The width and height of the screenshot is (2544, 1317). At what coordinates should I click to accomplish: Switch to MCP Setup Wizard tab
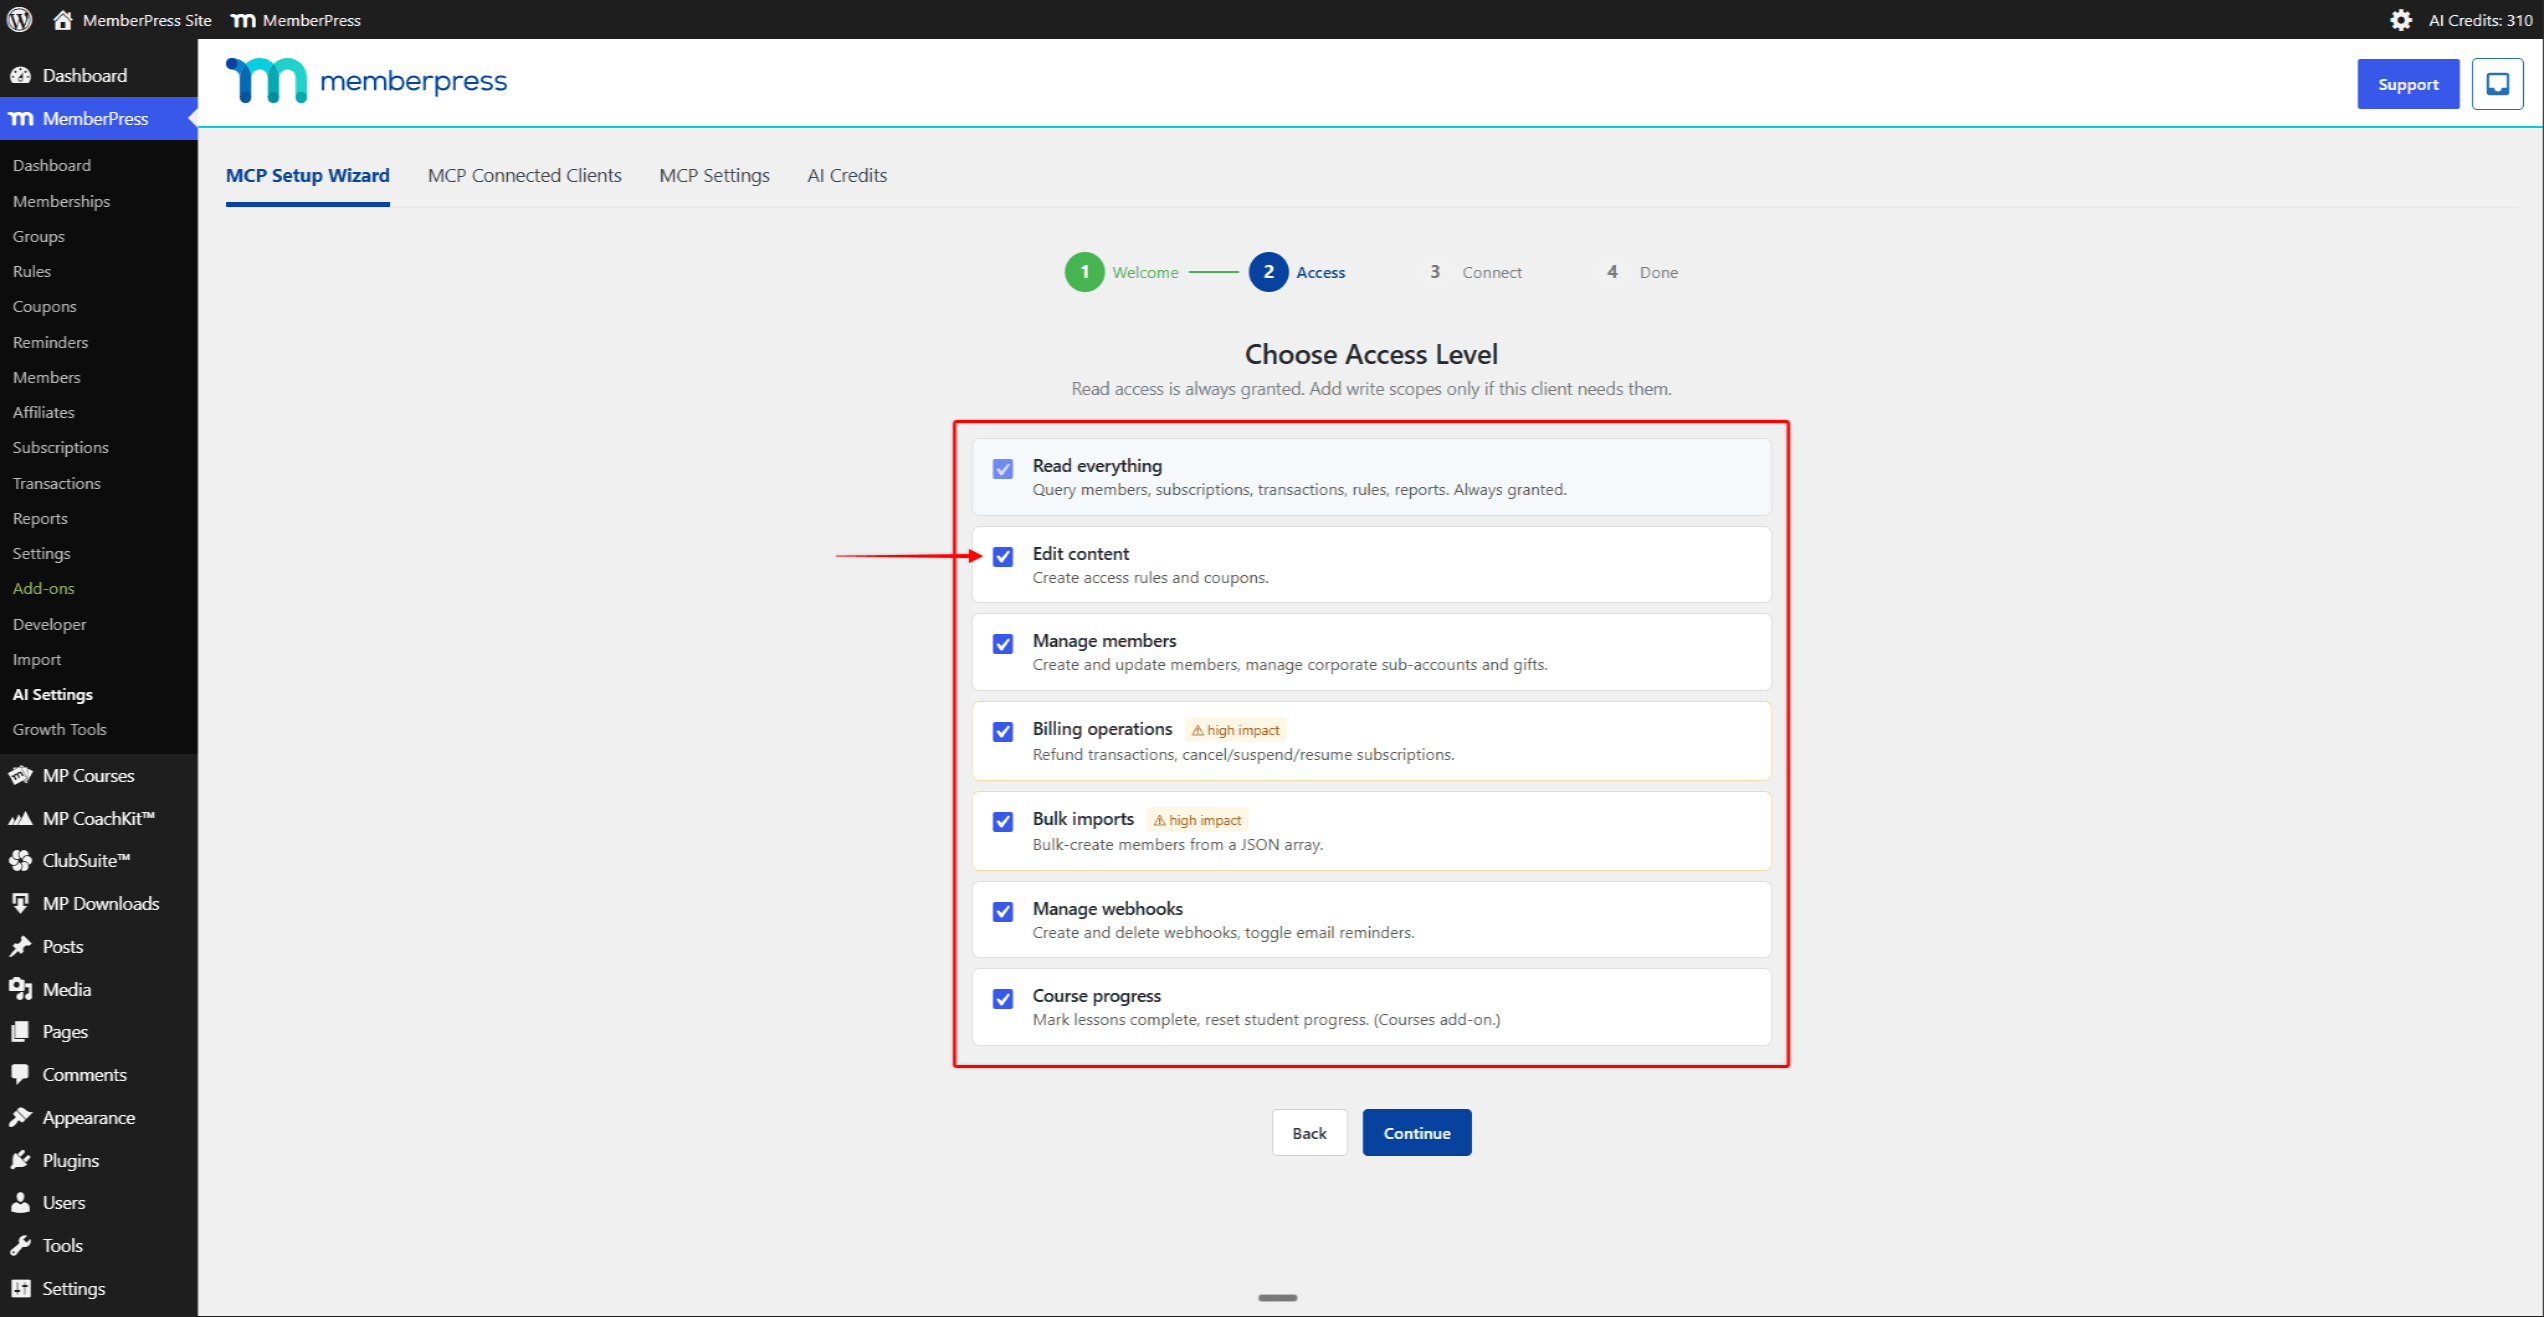[x=307, y=175]
